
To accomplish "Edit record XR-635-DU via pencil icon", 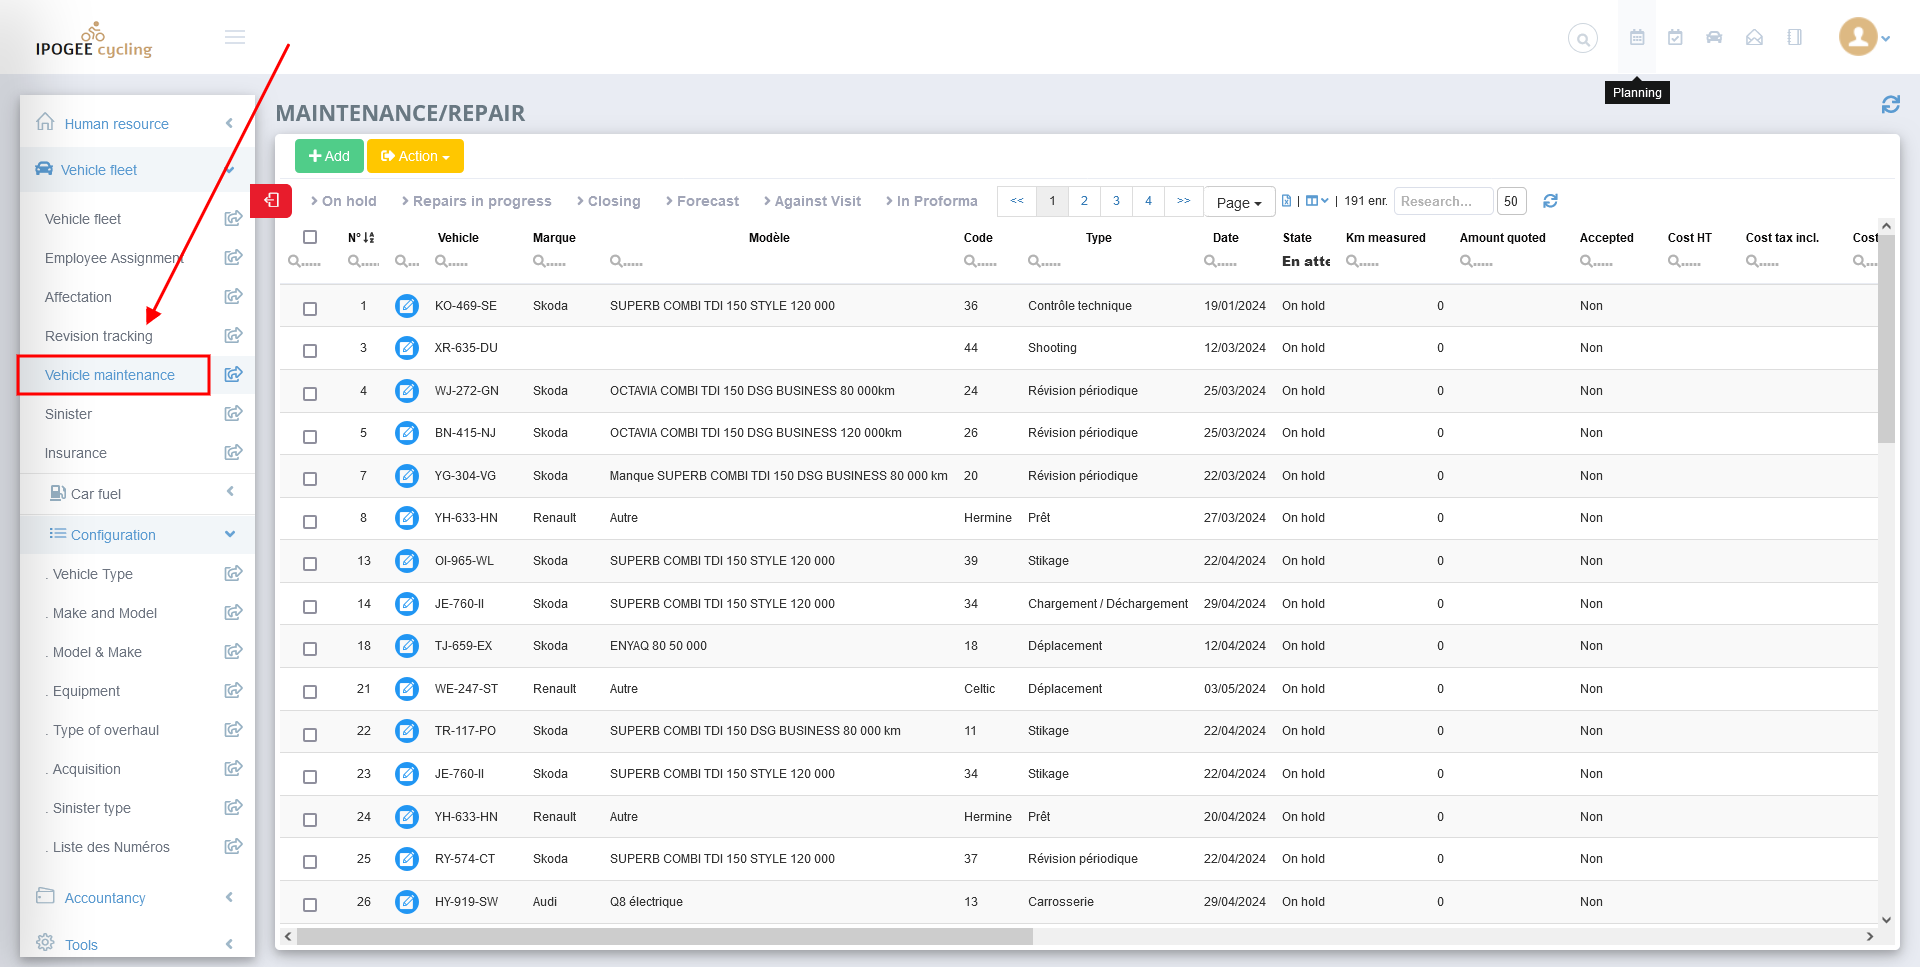I will (x=406, y=348).
